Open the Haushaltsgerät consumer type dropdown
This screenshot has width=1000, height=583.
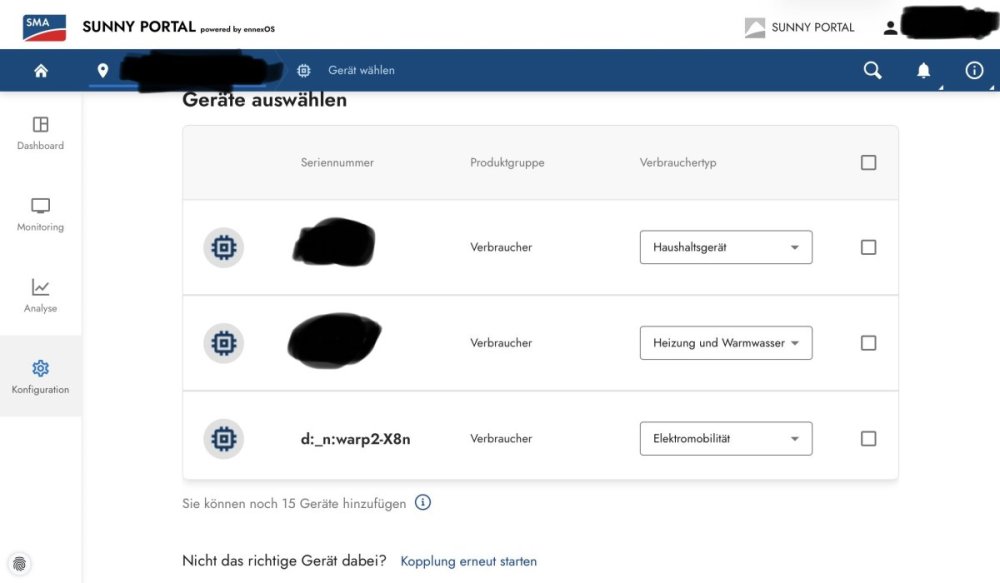pyautogui.click(x=726, y=247)
